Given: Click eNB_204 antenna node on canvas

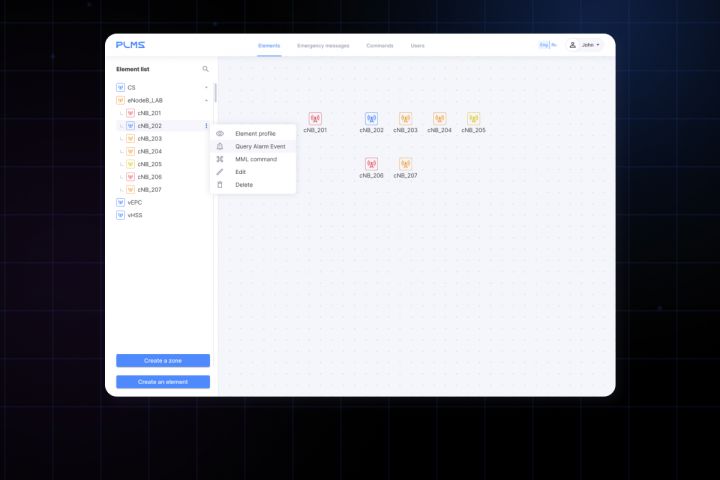Looking at the screenshot, I should coord(439,119).
